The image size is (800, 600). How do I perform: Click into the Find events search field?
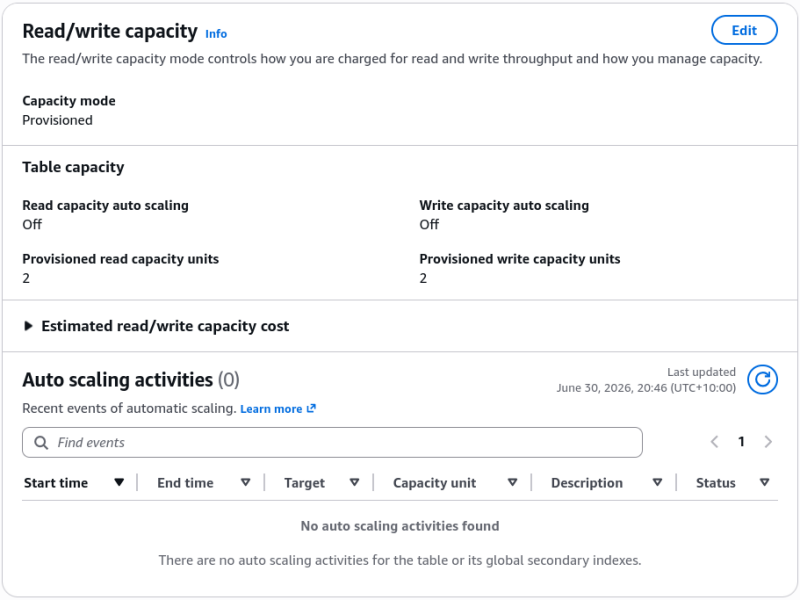(332, 442)
